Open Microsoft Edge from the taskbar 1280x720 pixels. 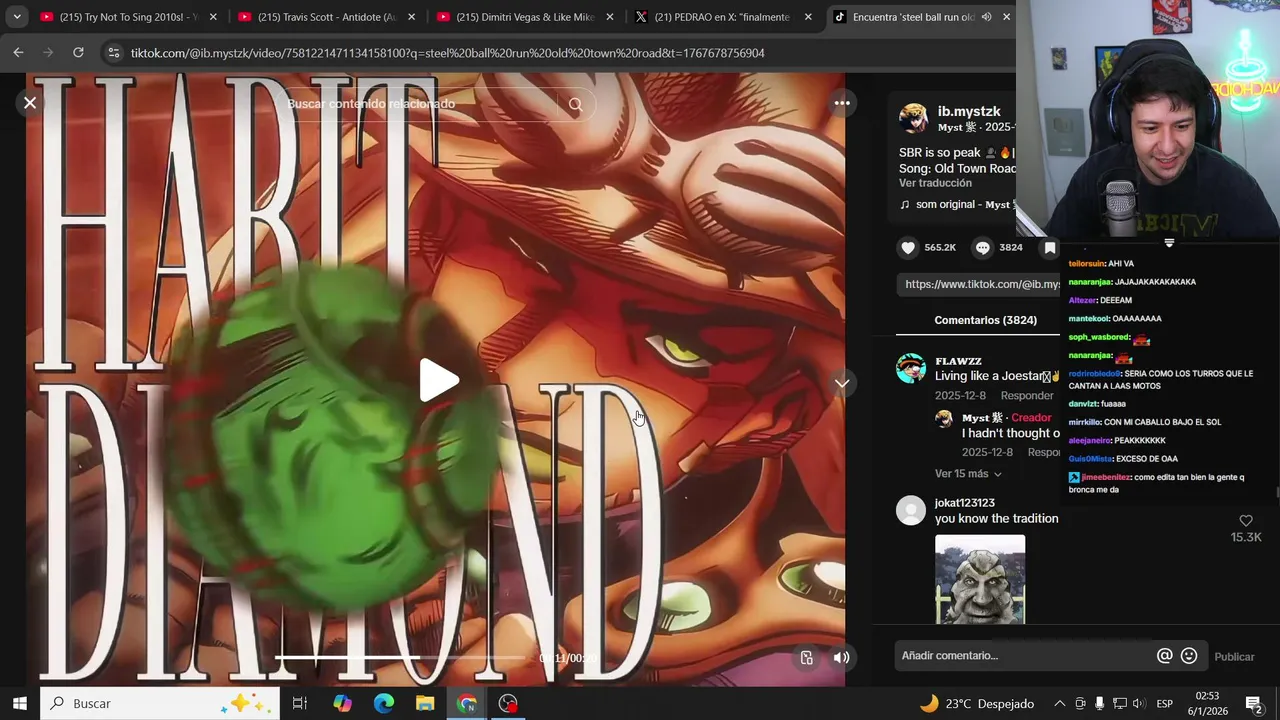pyautogui.click(x=384, y=703)
